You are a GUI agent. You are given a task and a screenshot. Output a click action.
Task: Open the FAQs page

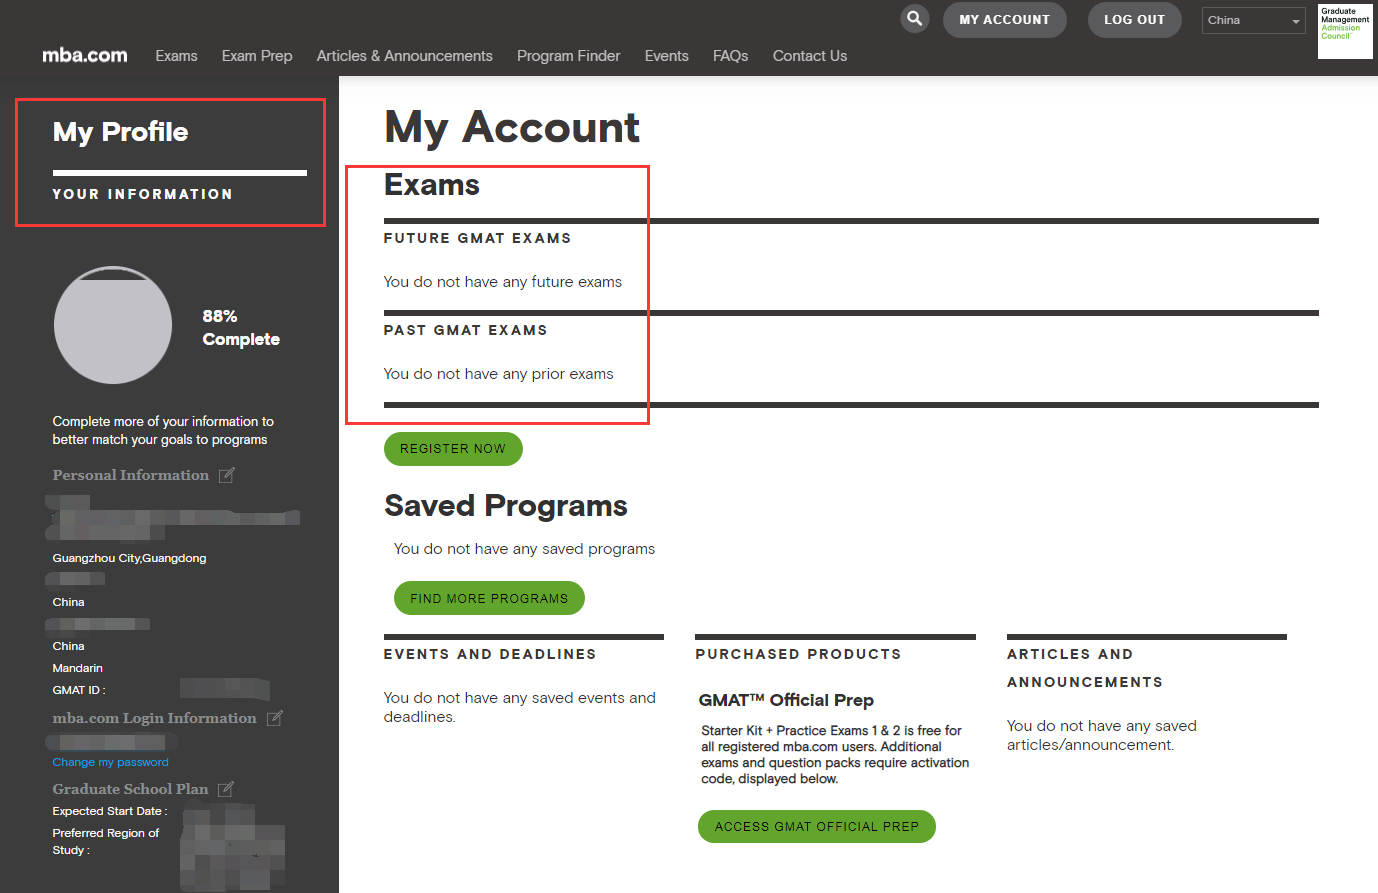pyautogui.click(x=730, y=56)
